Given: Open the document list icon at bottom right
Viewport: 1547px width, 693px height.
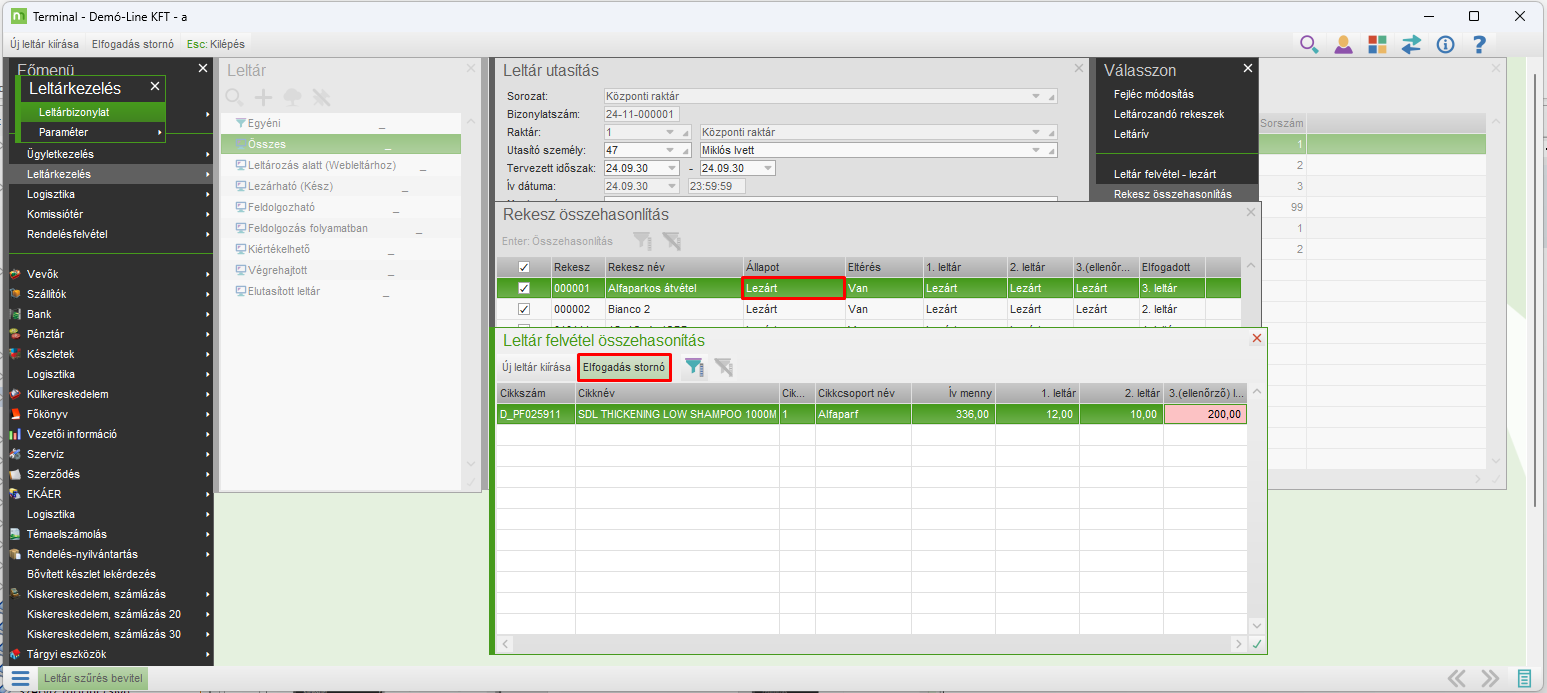Looking at the screenshot, I should 1525,678.
